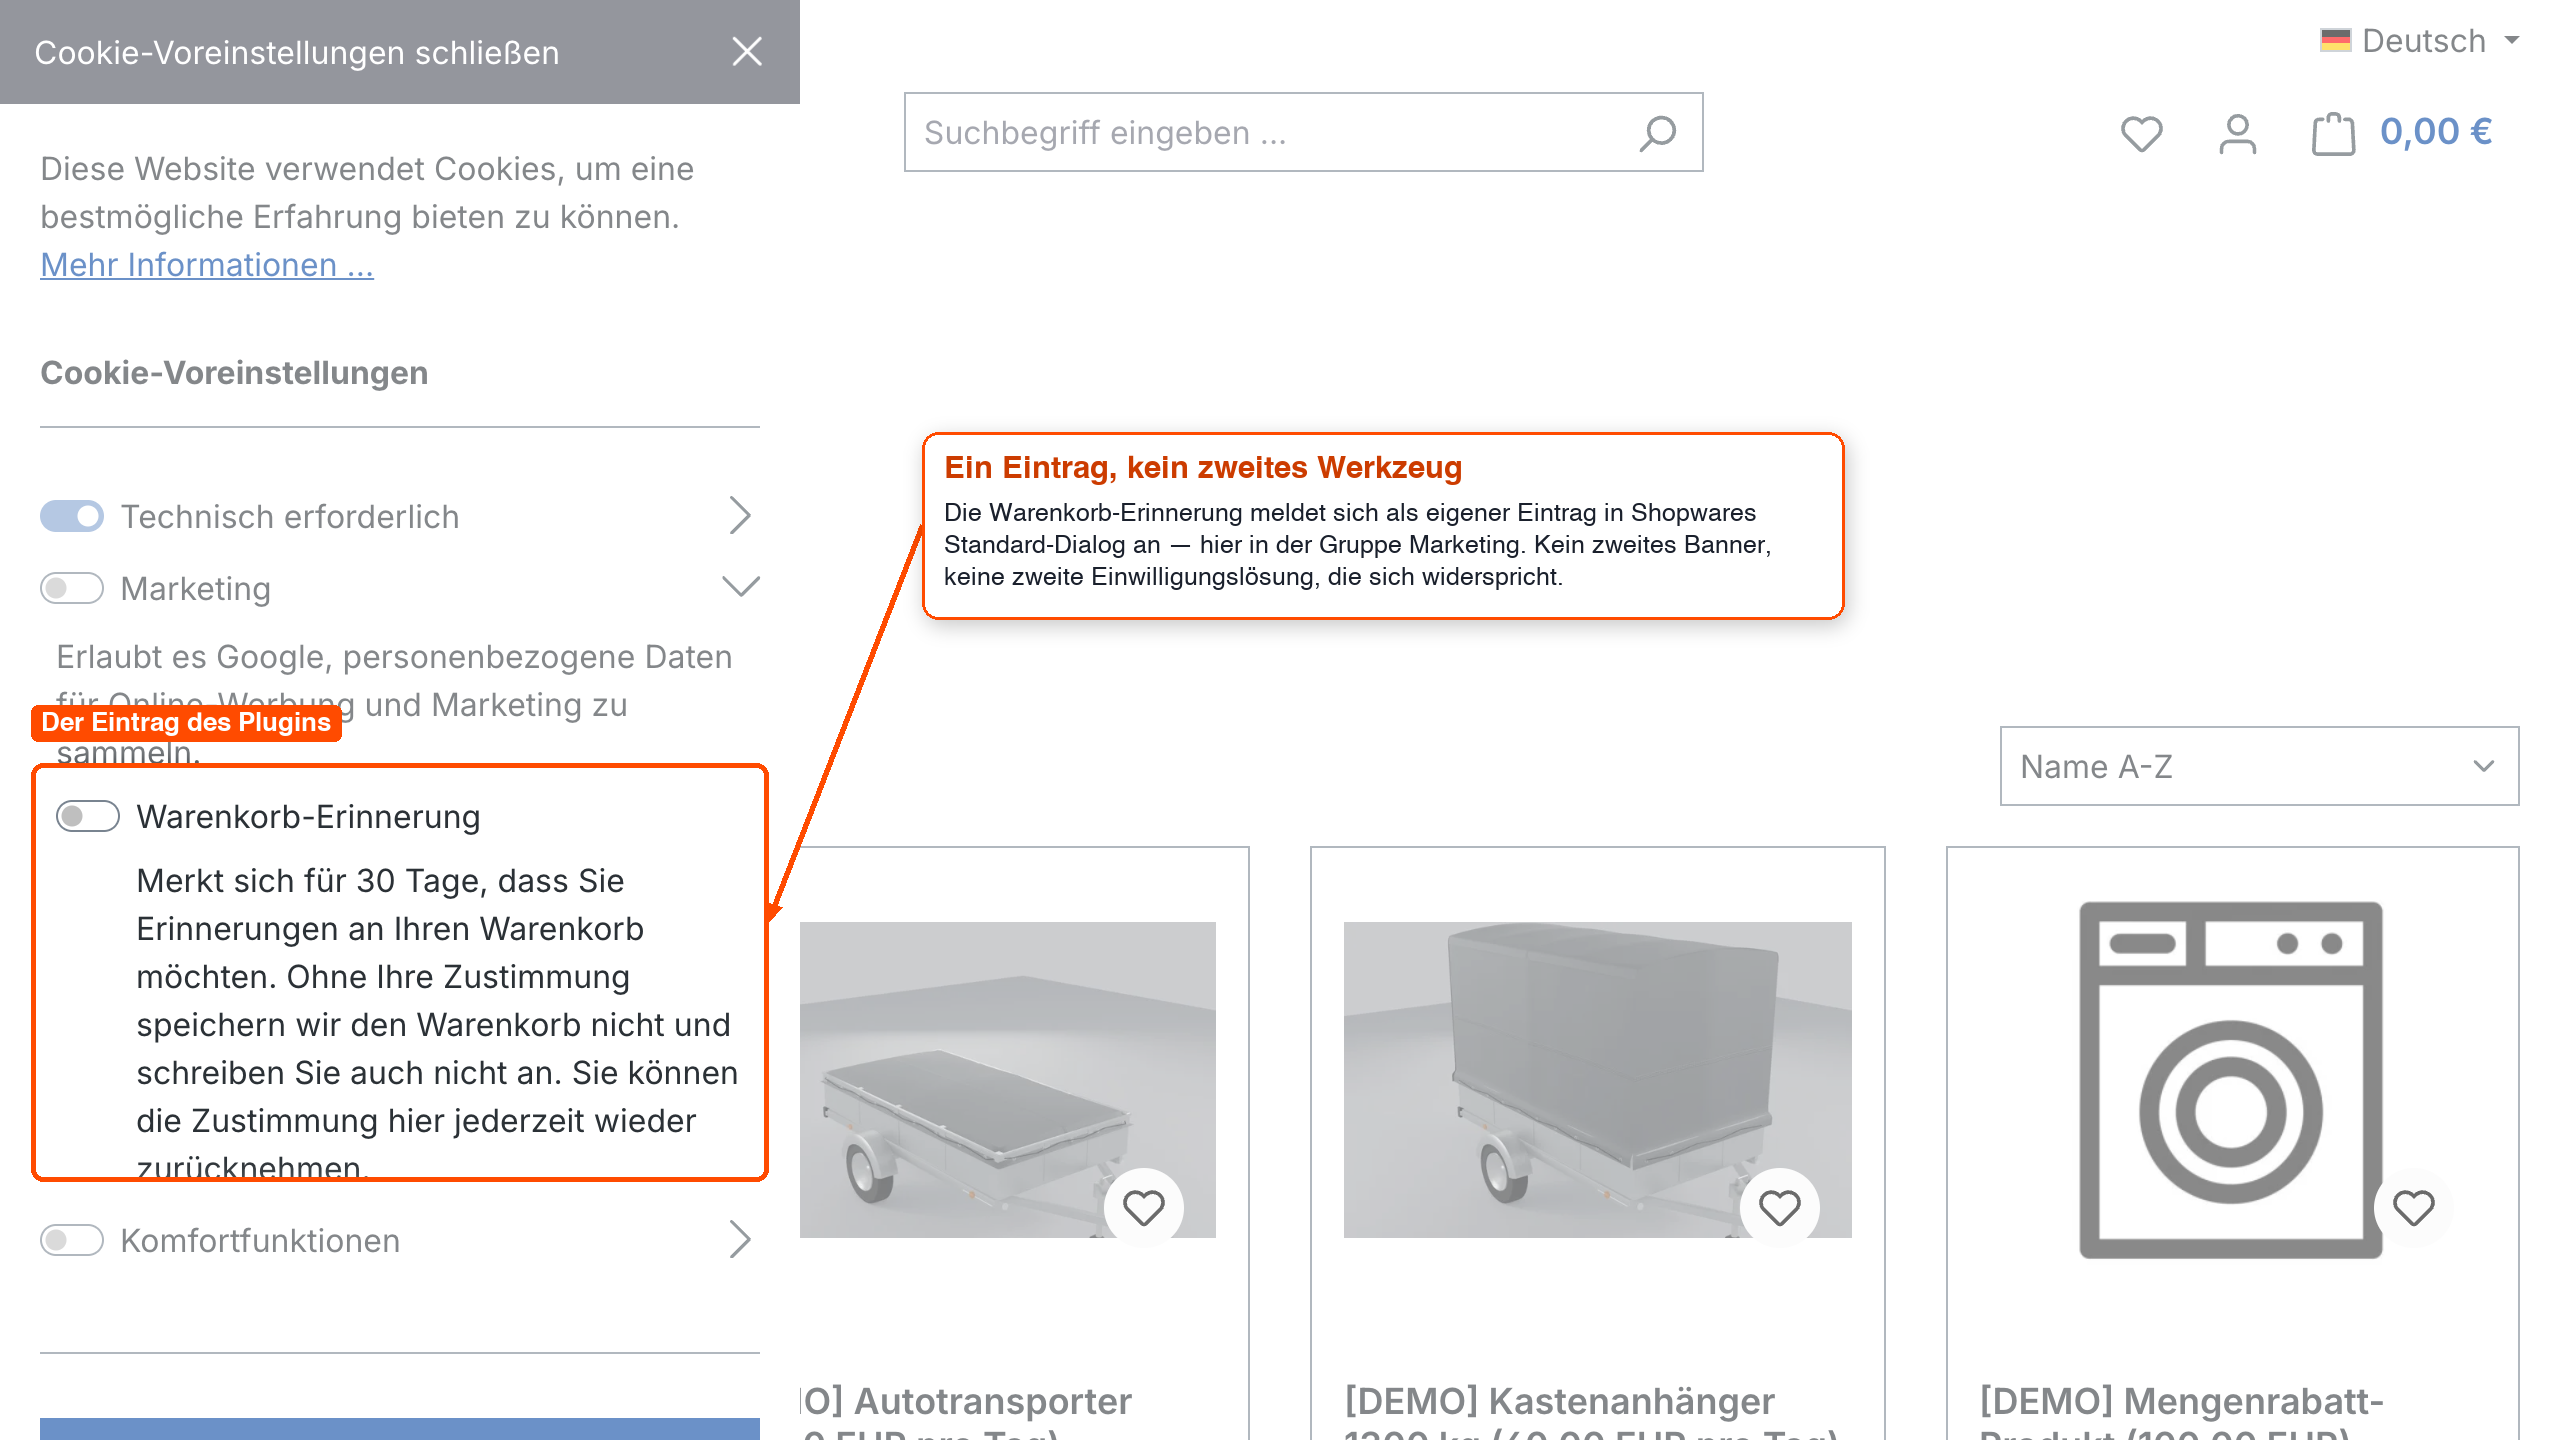Click the German flag icon

click(x=2335, y=41)
